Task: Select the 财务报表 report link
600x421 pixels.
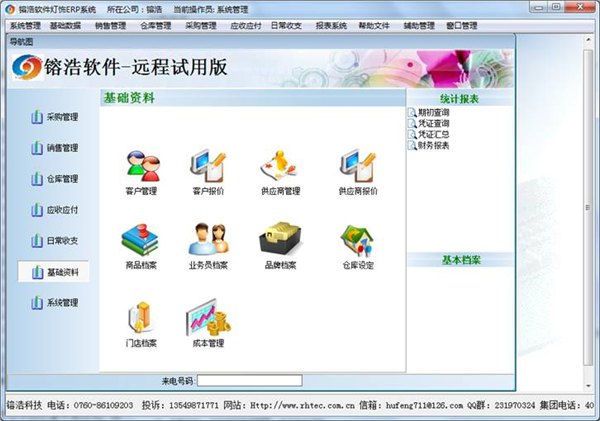Action: (434, 145)
